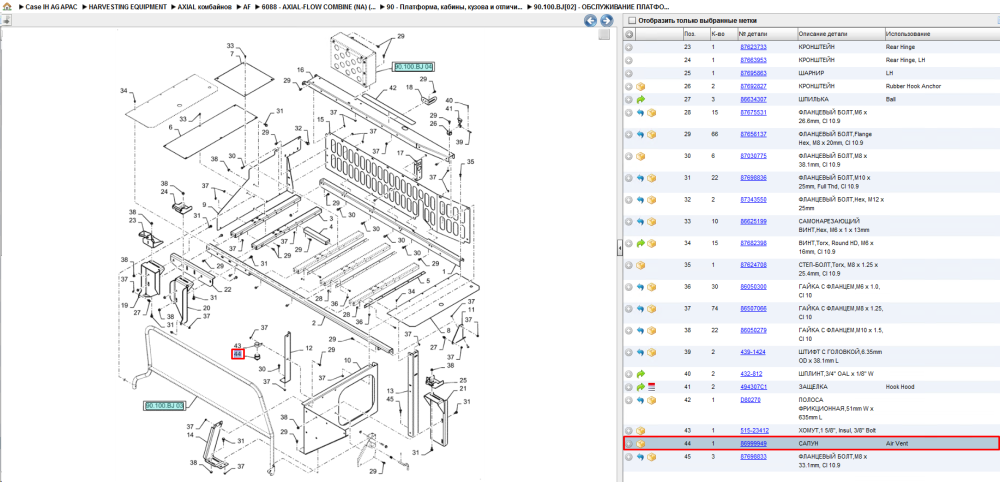The height and width of the screenshot is (482, 1000).
Task: Click blue return arrow in row 31
Action: point(641,178)
